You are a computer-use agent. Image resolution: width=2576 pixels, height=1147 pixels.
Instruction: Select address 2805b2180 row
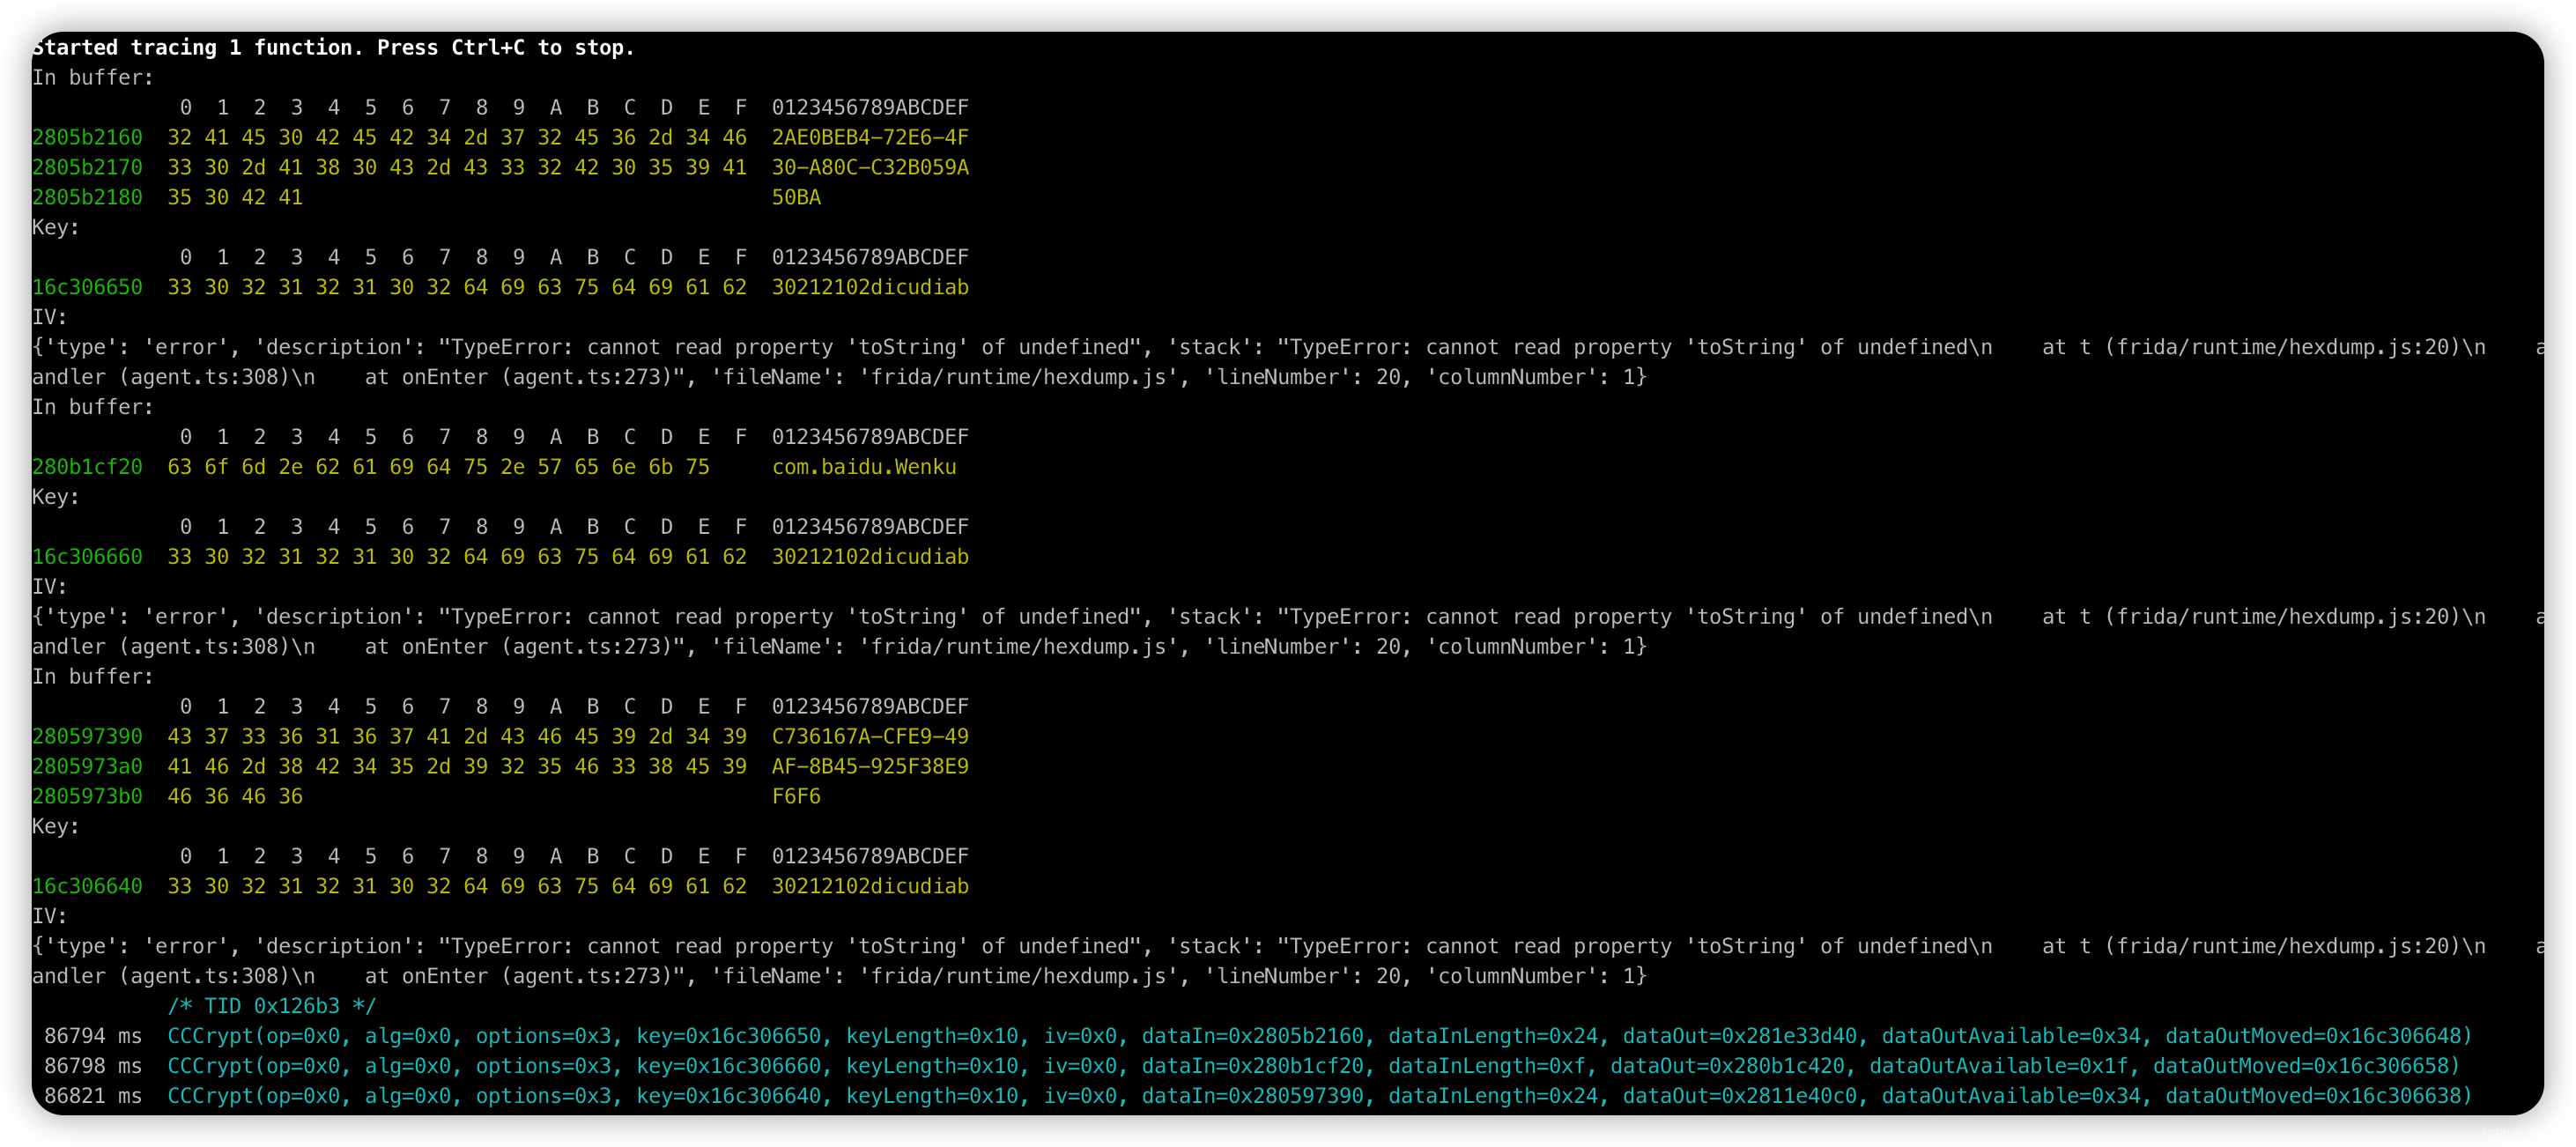click(426, 197)
